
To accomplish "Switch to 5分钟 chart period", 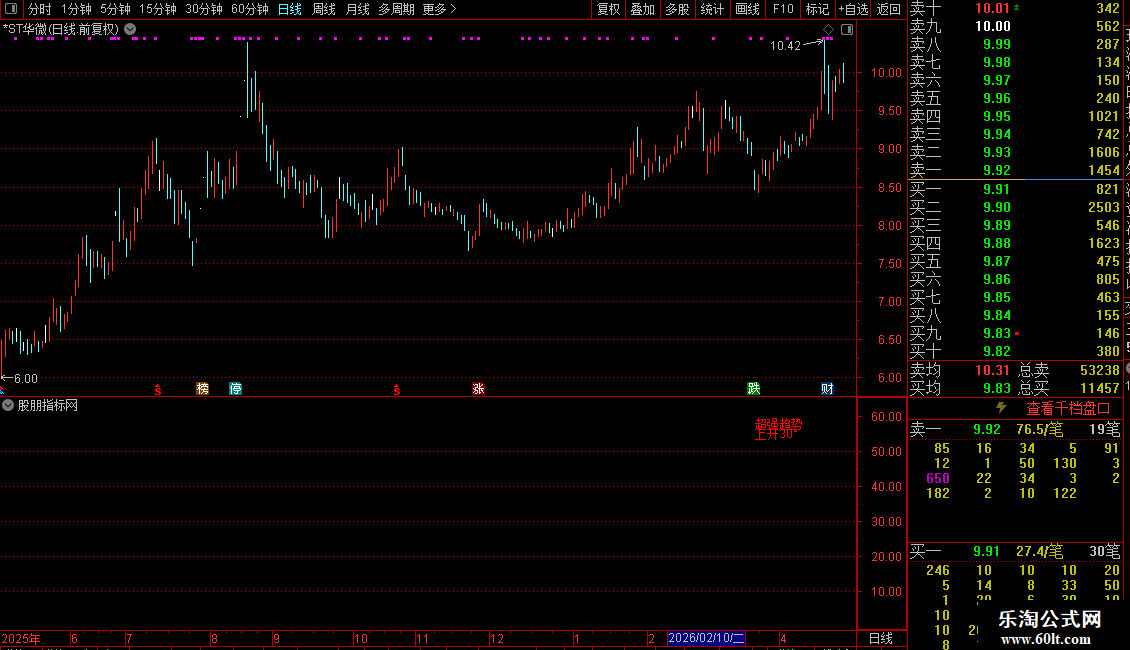I will (115, 9).
